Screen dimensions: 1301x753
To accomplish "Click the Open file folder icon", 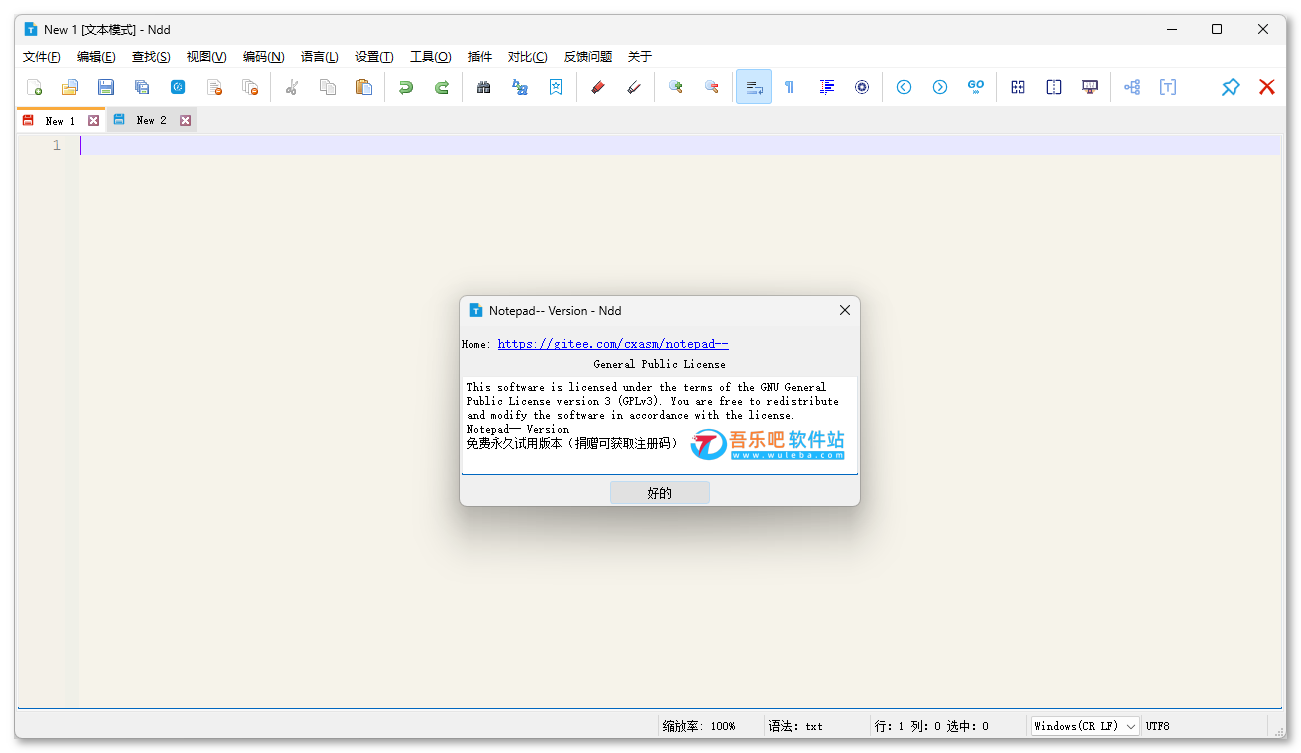I will (70, 87).
